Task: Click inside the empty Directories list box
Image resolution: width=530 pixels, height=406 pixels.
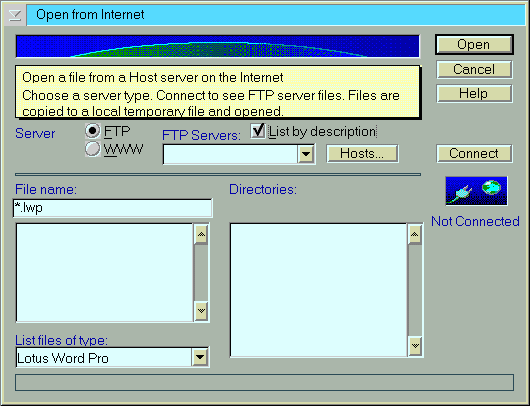Action: pos(319,290)
